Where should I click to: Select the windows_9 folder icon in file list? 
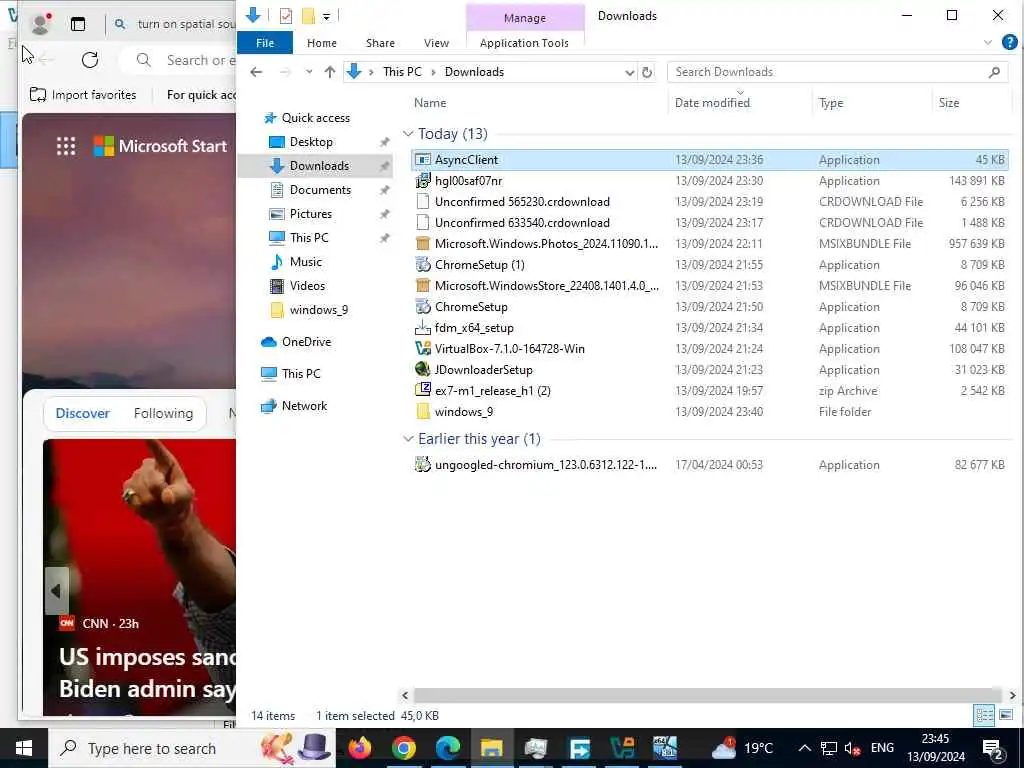(423, 411)
